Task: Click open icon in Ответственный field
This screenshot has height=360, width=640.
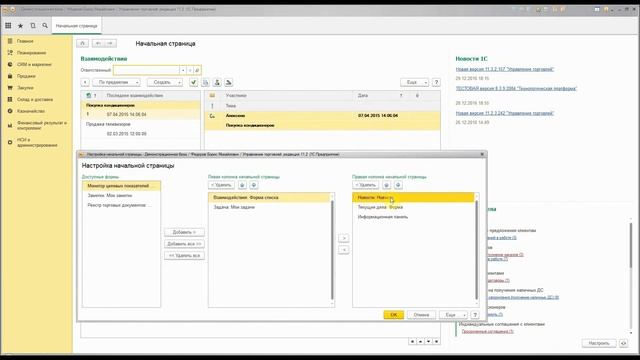Action: [197, 70]
